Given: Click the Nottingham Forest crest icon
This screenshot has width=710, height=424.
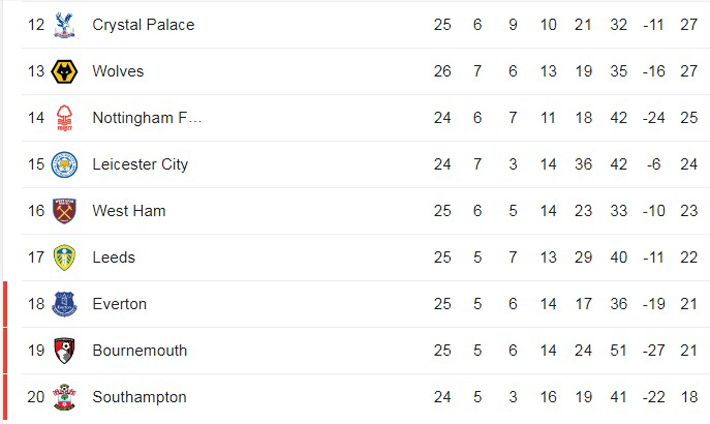Looking at the screenshot, I should [x=65, y=118].
